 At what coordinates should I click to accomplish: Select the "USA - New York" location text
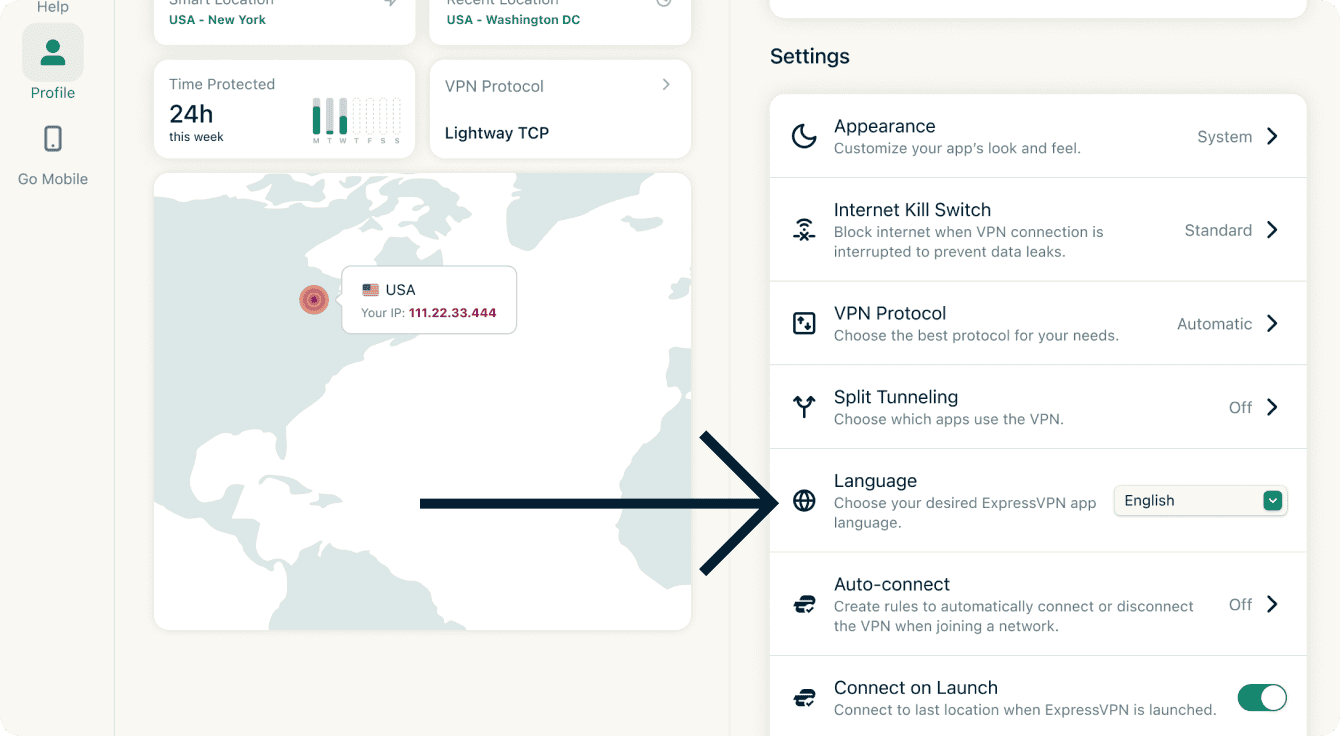[217, 20]
